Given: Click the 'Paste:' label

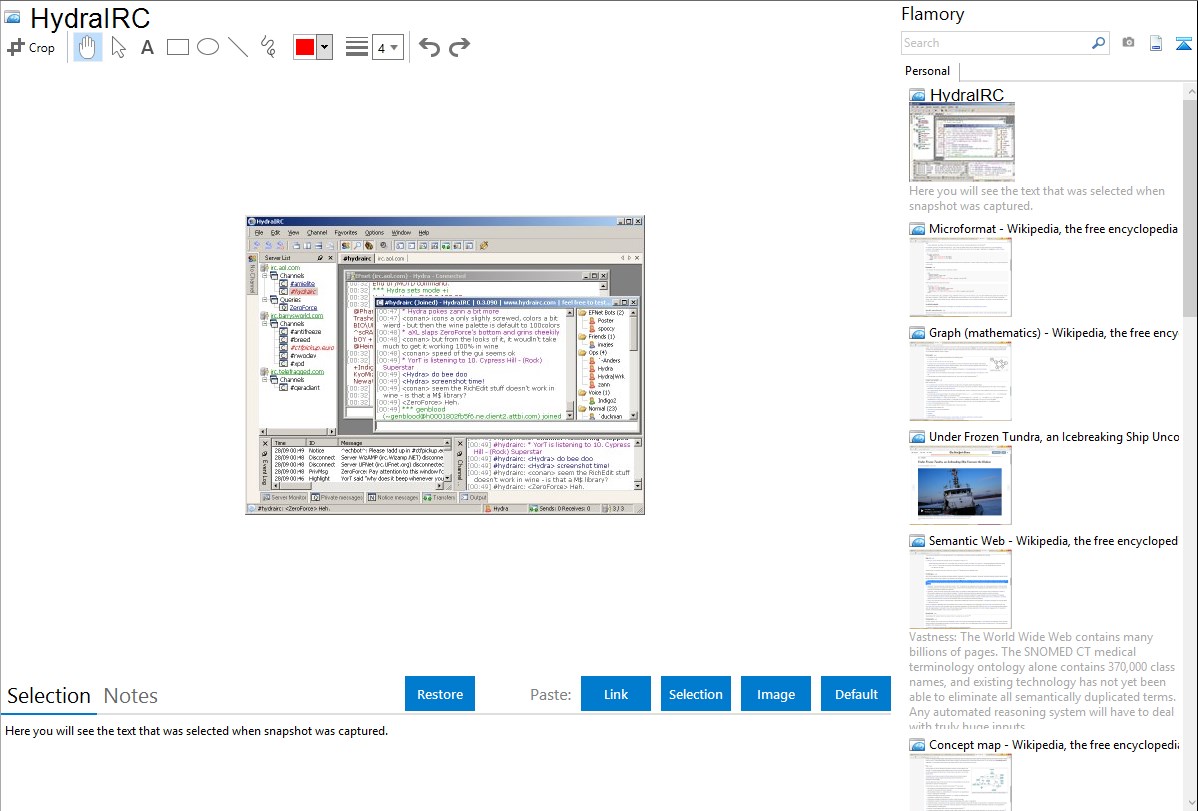Looking at the screenshot, I should click(551, 695).
